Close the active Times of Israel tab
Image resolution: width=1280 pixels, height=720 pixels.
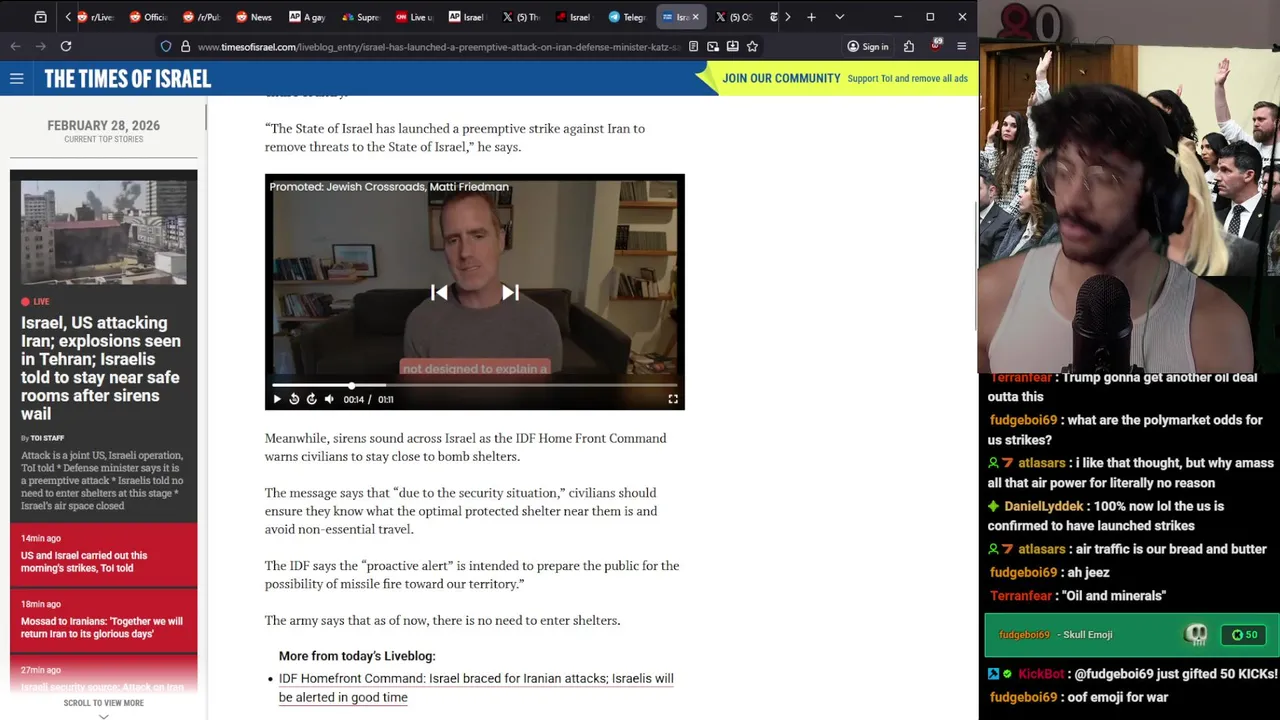coord(696,17)
